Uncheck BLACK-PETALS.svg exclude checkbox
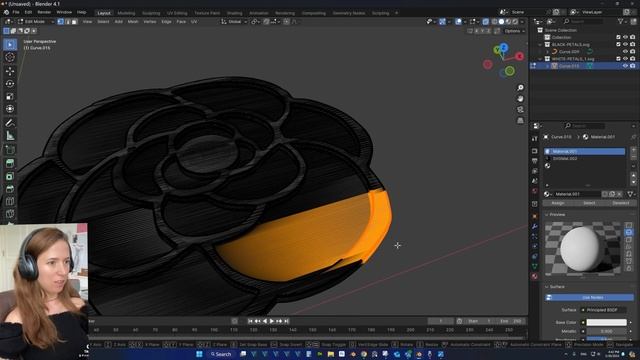 [618, 44]
